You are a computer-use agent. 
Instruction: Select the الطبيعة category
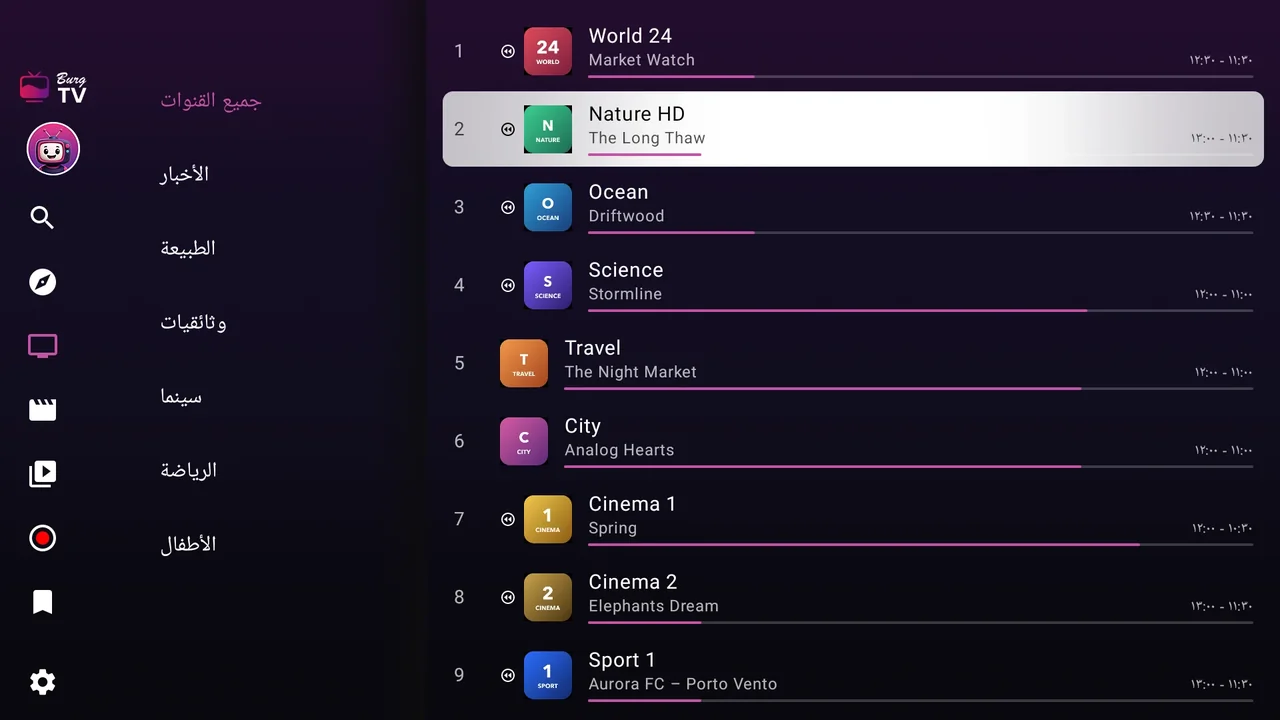[x=188, y=248]
